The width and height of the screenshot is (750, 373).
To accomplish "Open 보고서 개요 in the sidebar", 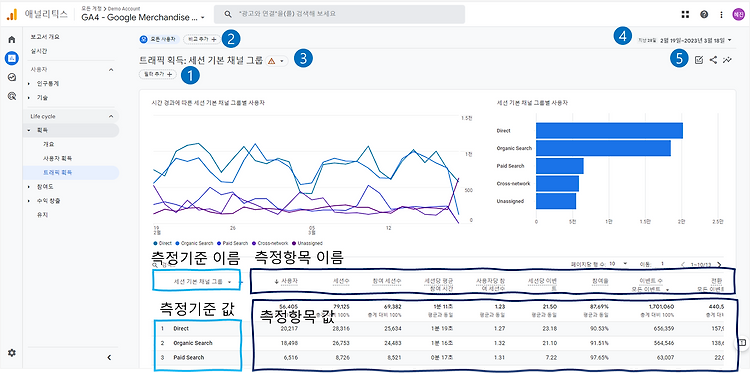I will point(45,36).
